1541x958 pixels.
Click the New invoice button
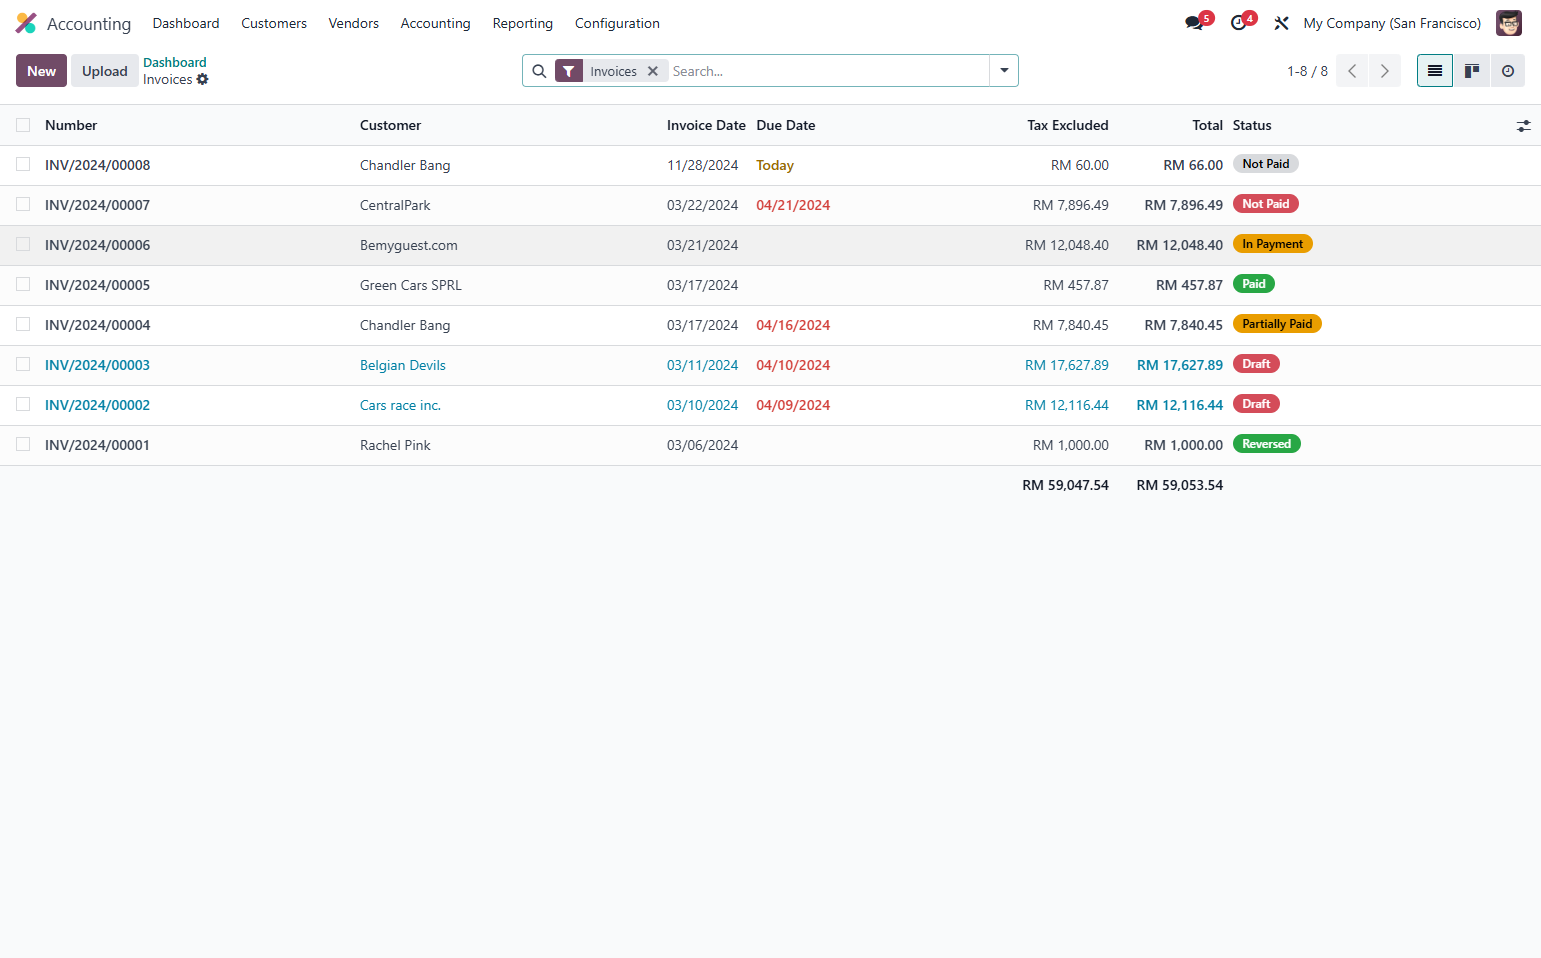click(42, 71)
